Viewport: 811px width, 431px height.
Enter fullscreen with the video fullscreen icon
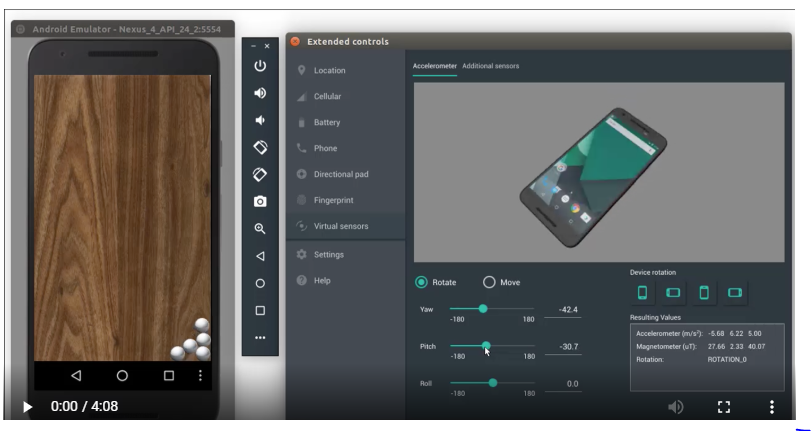[x=724, y=407]
